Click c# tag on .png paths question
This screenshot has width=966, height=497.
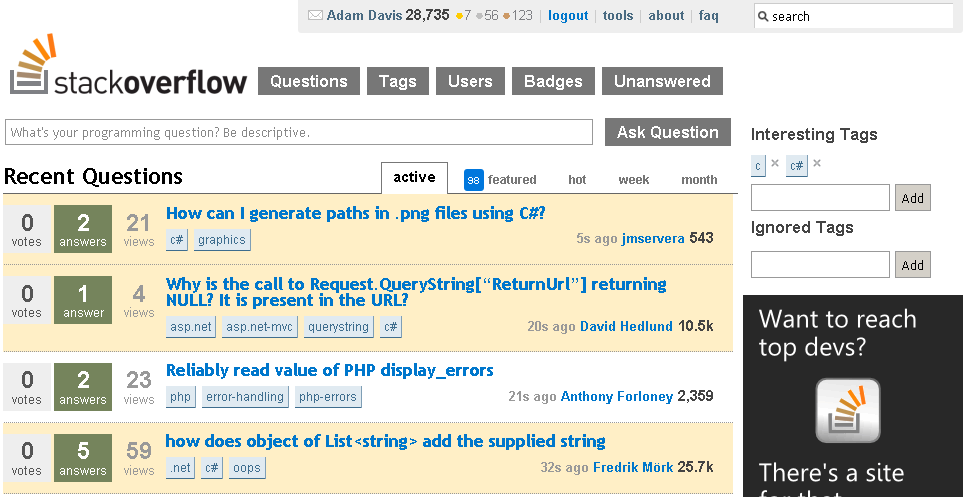(x=177, y=240)
